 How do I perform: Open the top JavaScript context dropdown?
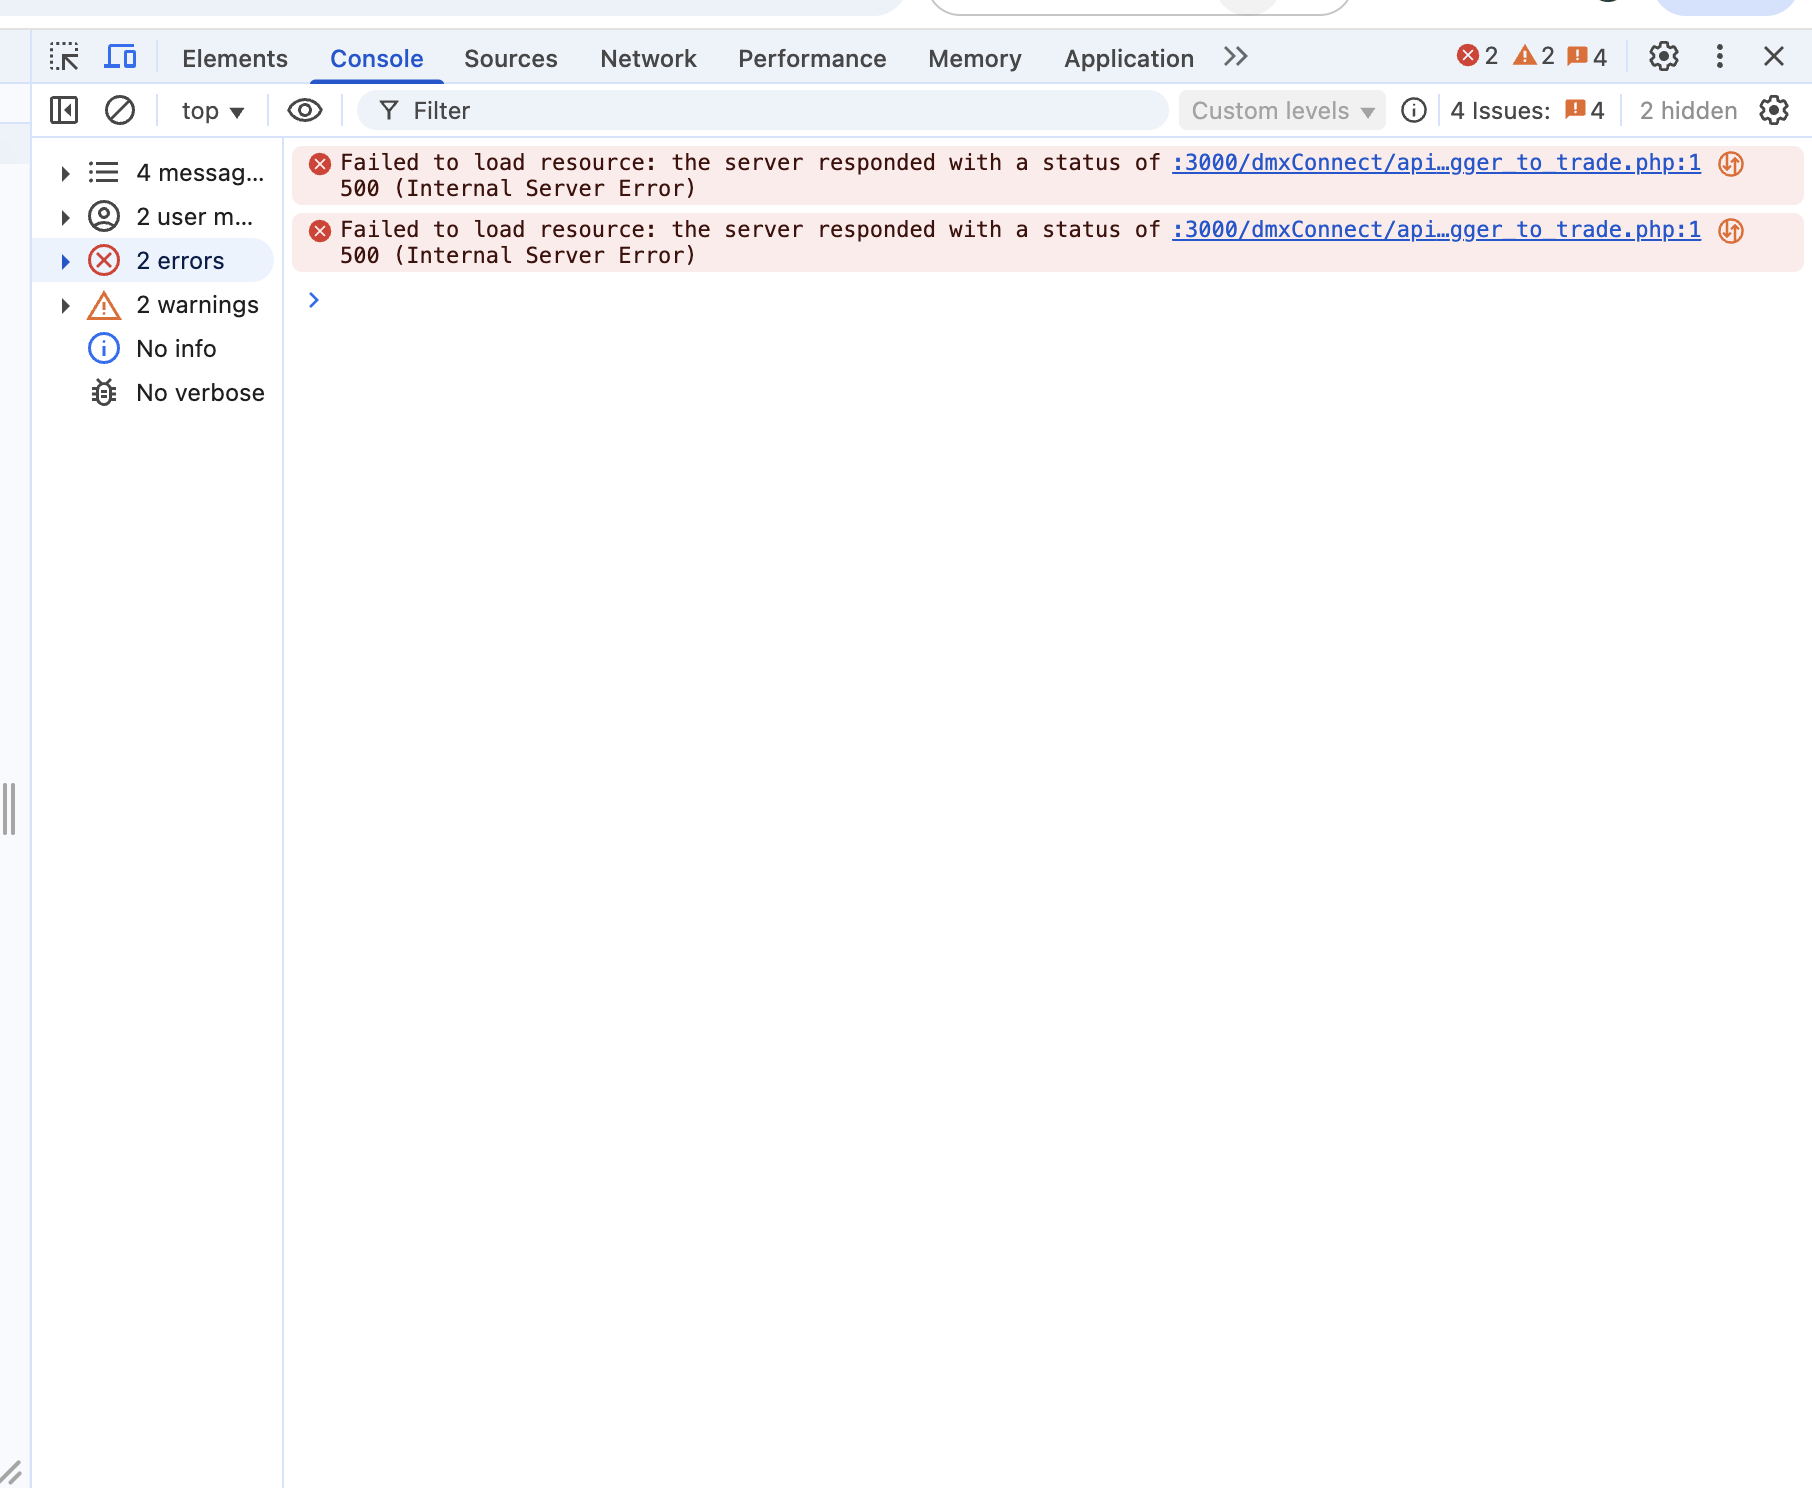point(212,111)
